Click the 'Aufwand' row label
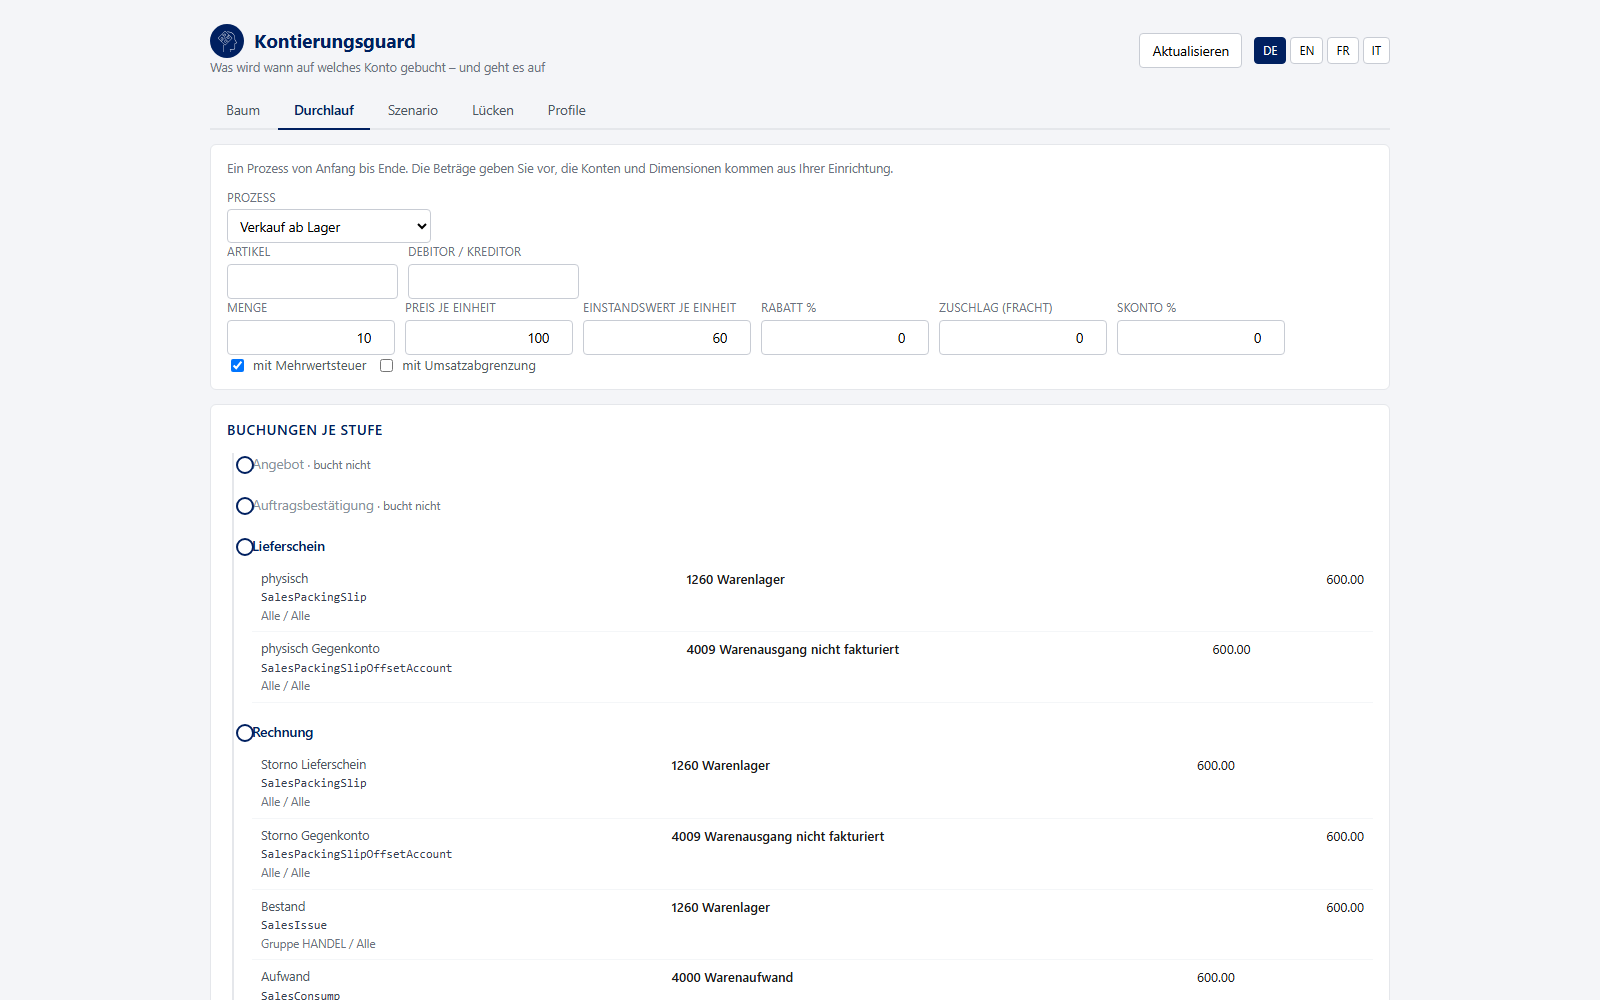This screenshot has width=1600, height=1000. 285,977
